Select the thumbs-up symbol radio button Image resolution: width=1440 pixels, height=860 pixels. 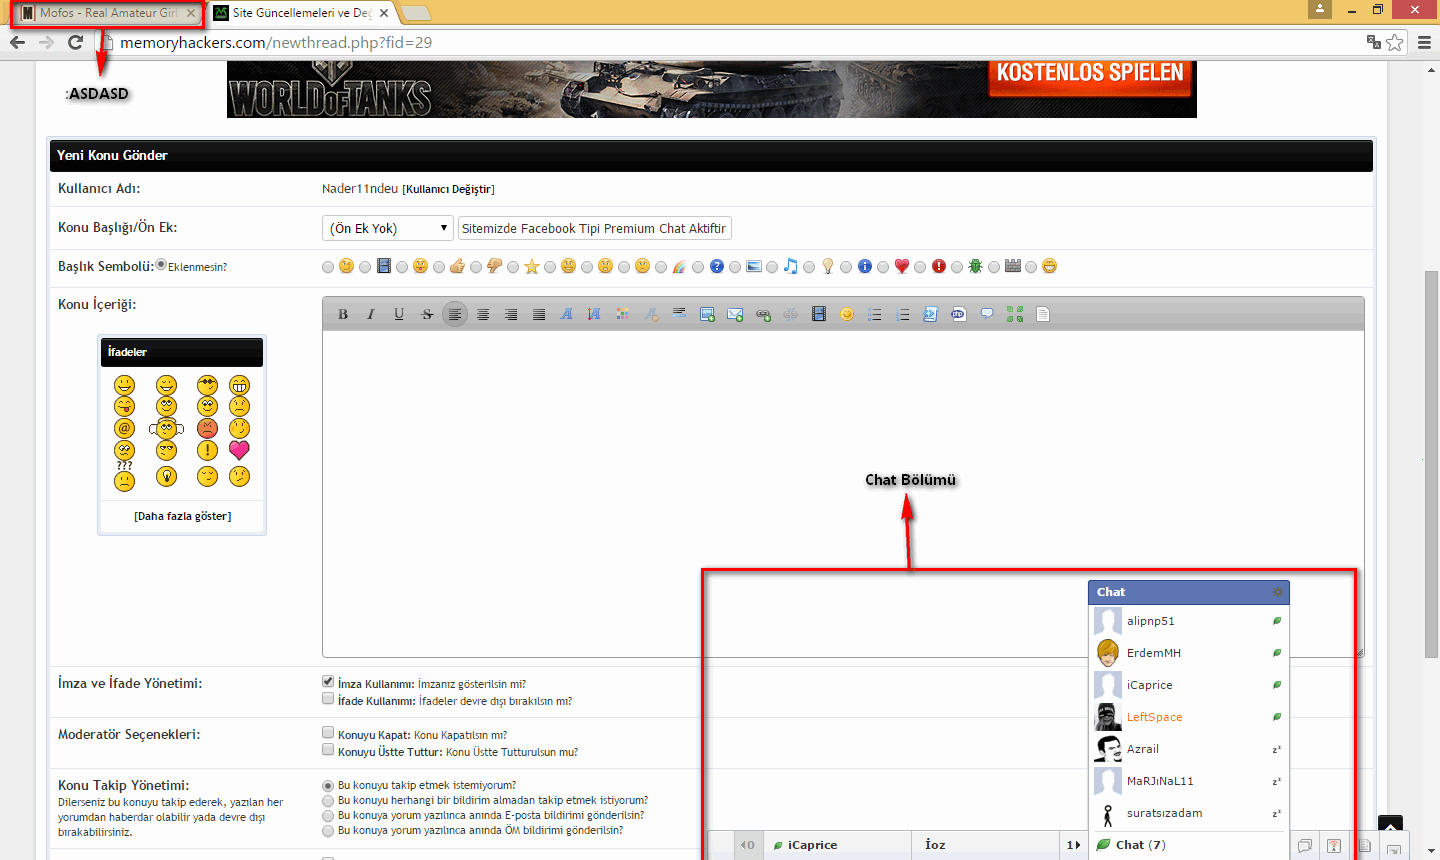439,267
